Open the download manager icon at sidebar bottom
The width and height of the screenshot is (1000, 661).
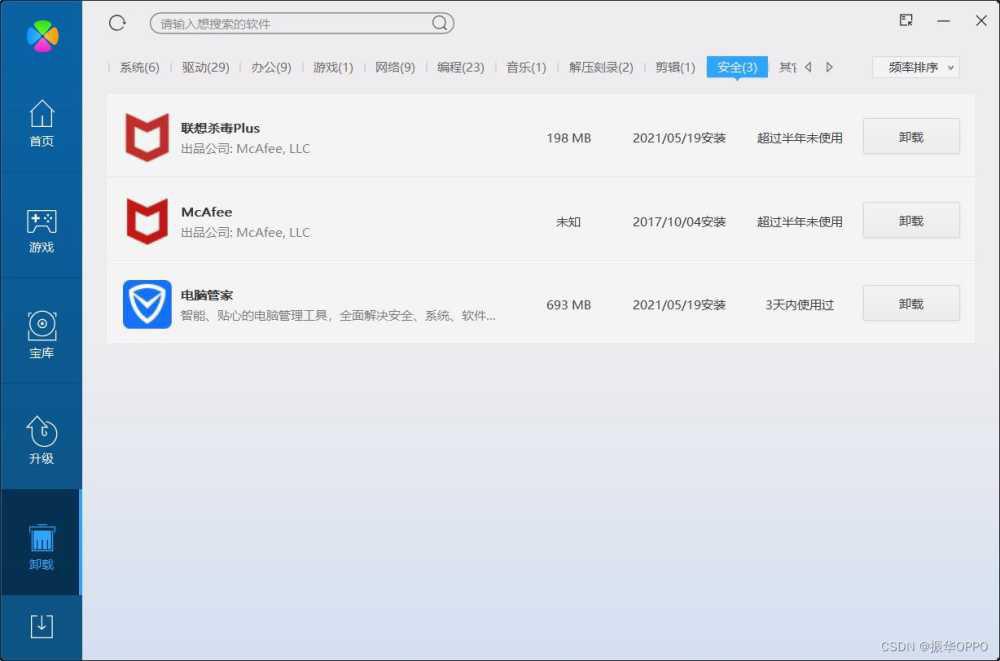41,625
